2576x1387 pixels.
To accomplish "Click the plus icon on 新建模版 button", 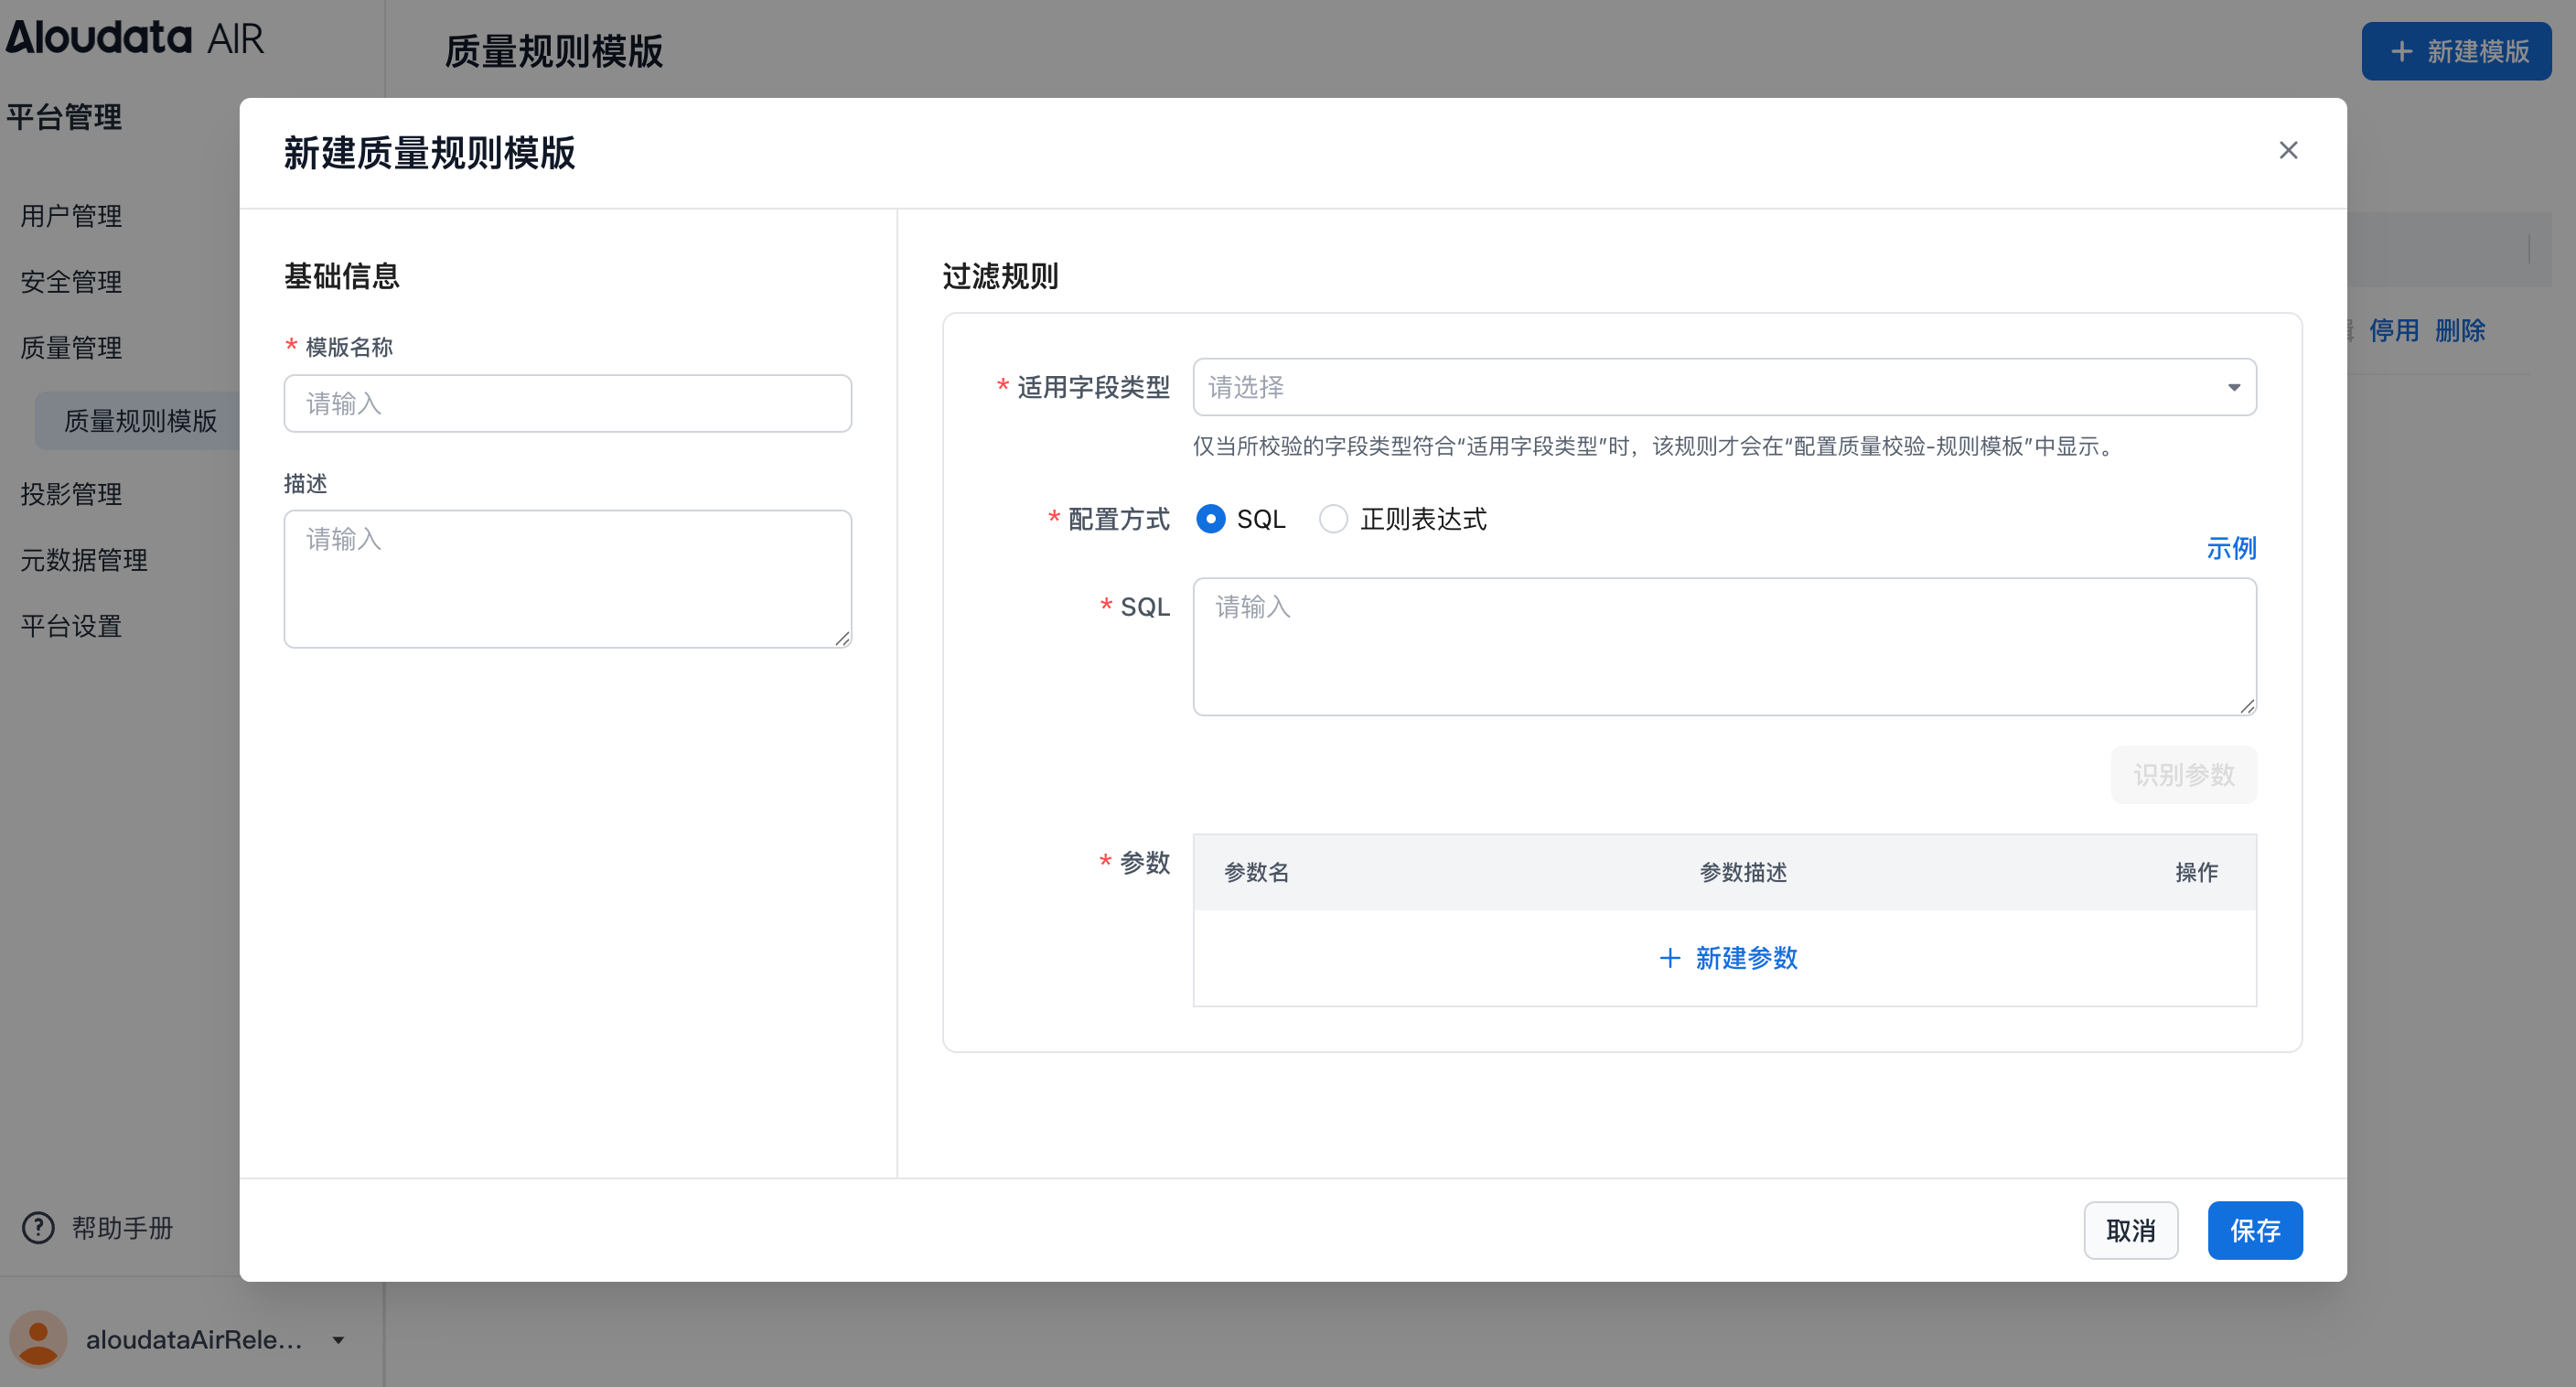I will coord(2402,51).
